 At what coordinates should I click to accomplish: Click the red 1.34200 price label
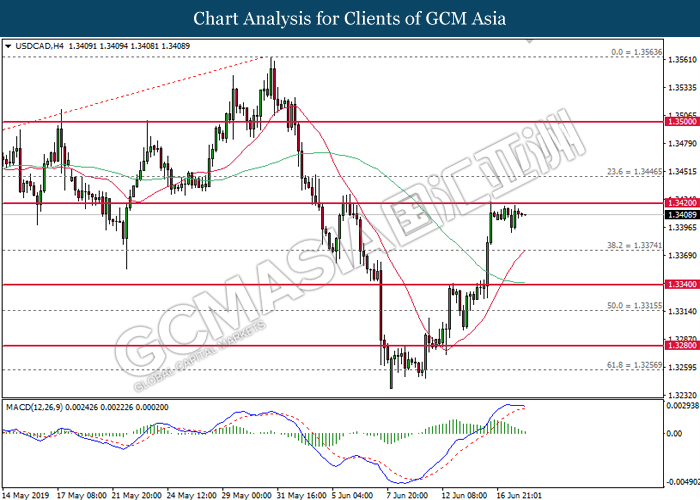pos(682,203)
